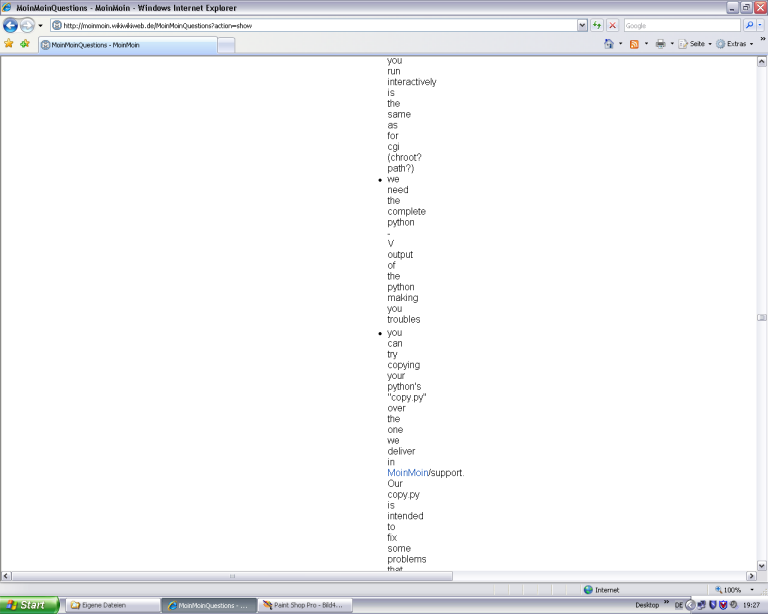Click the red antivirus shield tray icon
The height and width of the screenshot is (614, 768).
(723, 605)
